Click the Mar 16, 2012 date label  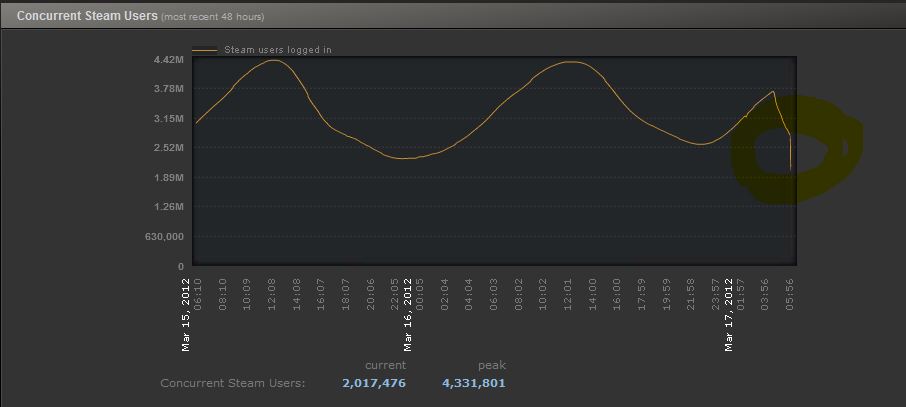pyautogui.click(x=407, y=314)
